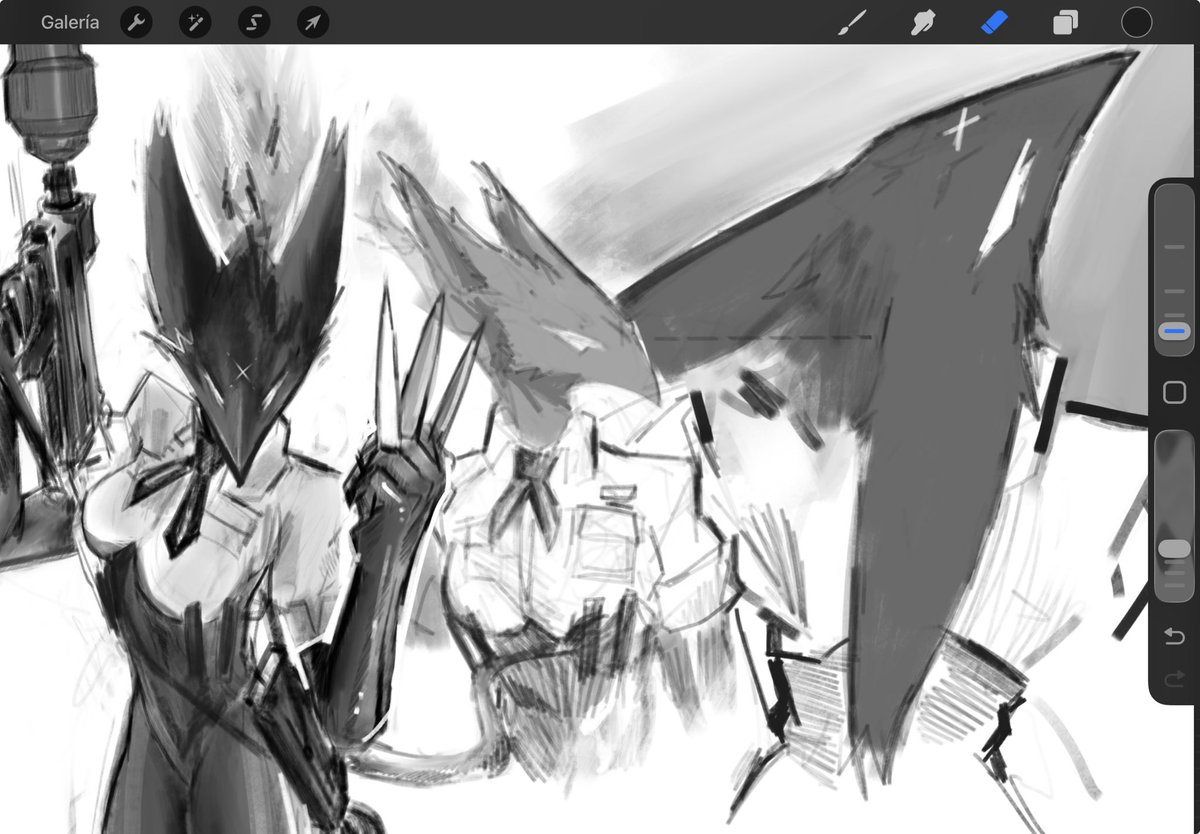Tap the square Modify button in sidebar

pyautogui.click(x=1174, y=392)
